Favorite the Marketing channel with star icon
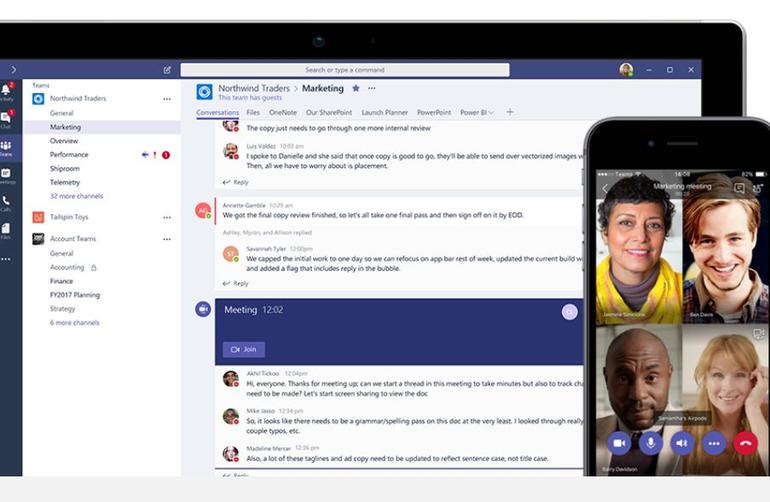 click(356, 88)
